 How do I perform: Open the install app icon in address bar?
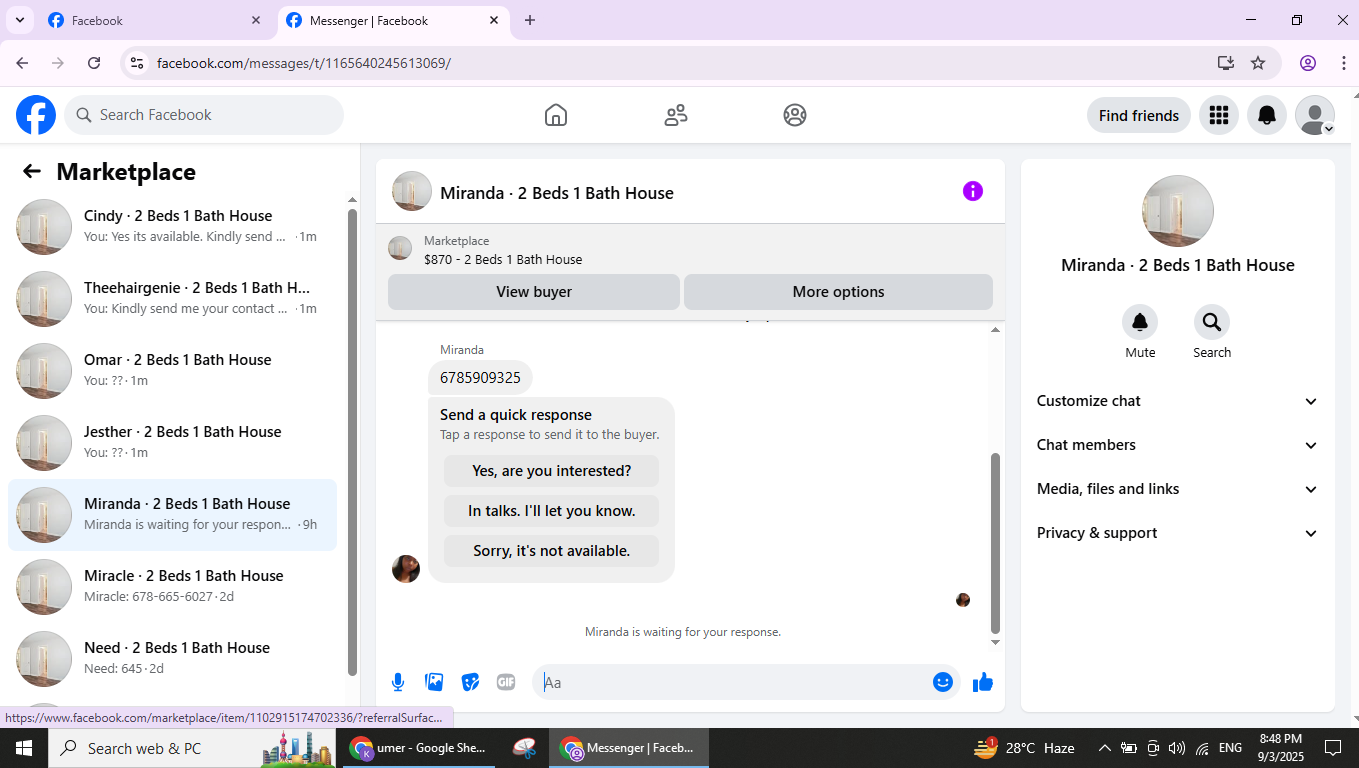pos(1226,63)
